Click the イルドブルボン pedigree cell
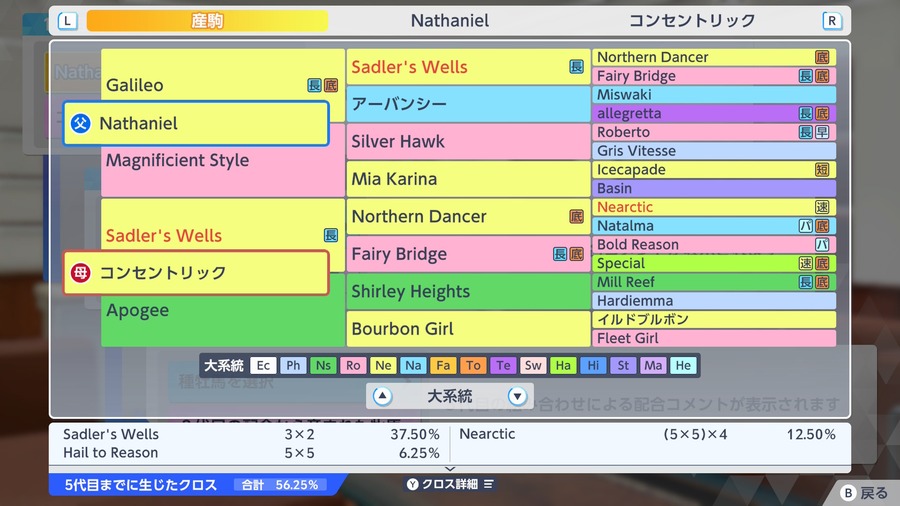This screenshot has width=900, height=506. (713, 320)
